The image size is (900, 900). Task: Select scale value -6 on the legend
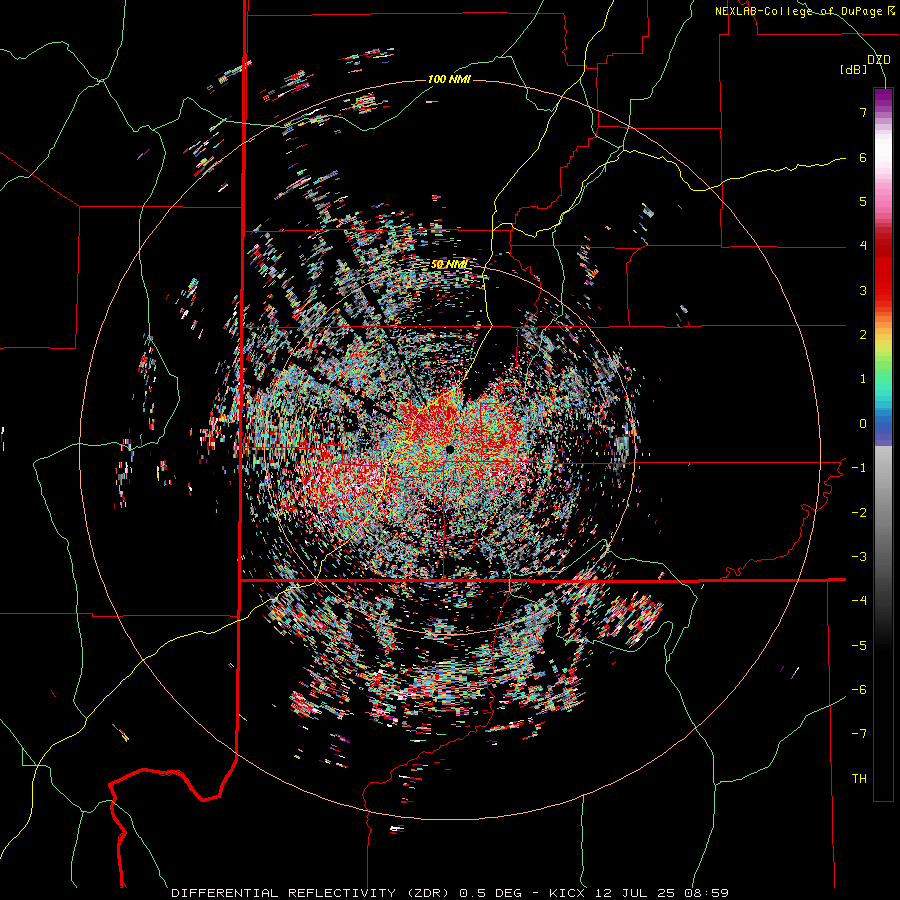tap(859, 690)
